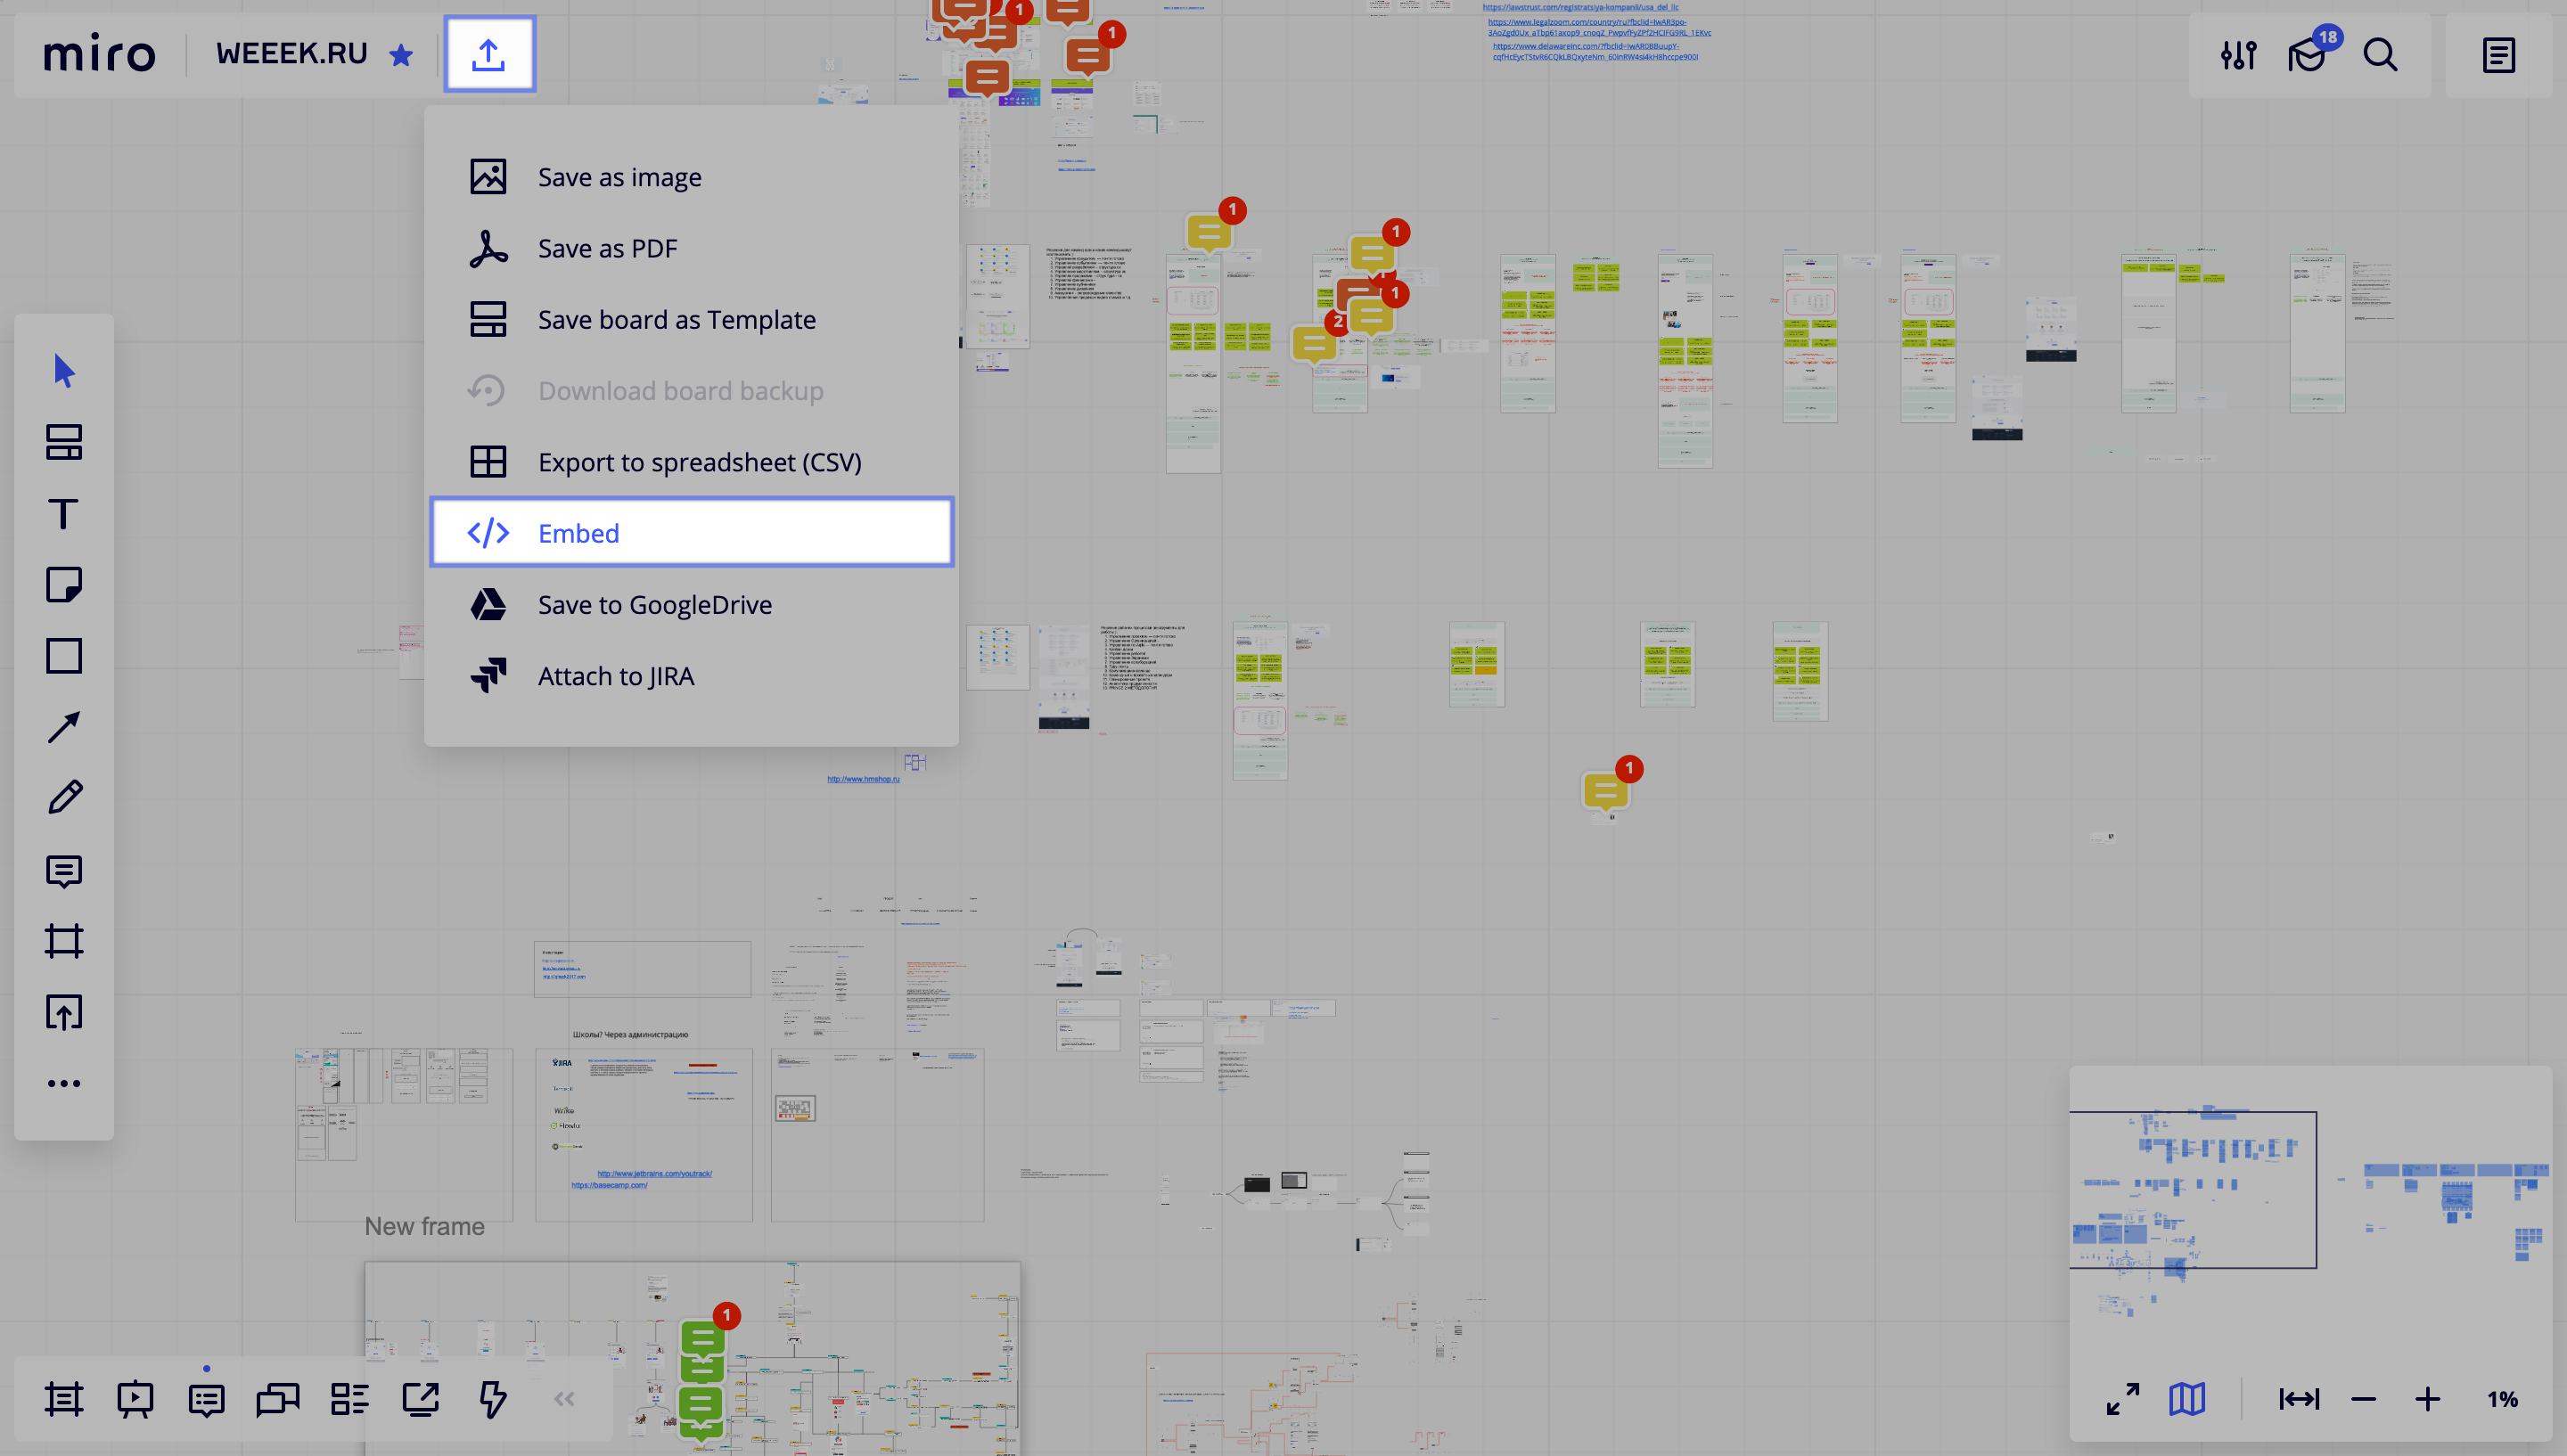Select Export to spreadsheet CSV
Viewport: 2567px width, 1456px height.
[700, 462]
